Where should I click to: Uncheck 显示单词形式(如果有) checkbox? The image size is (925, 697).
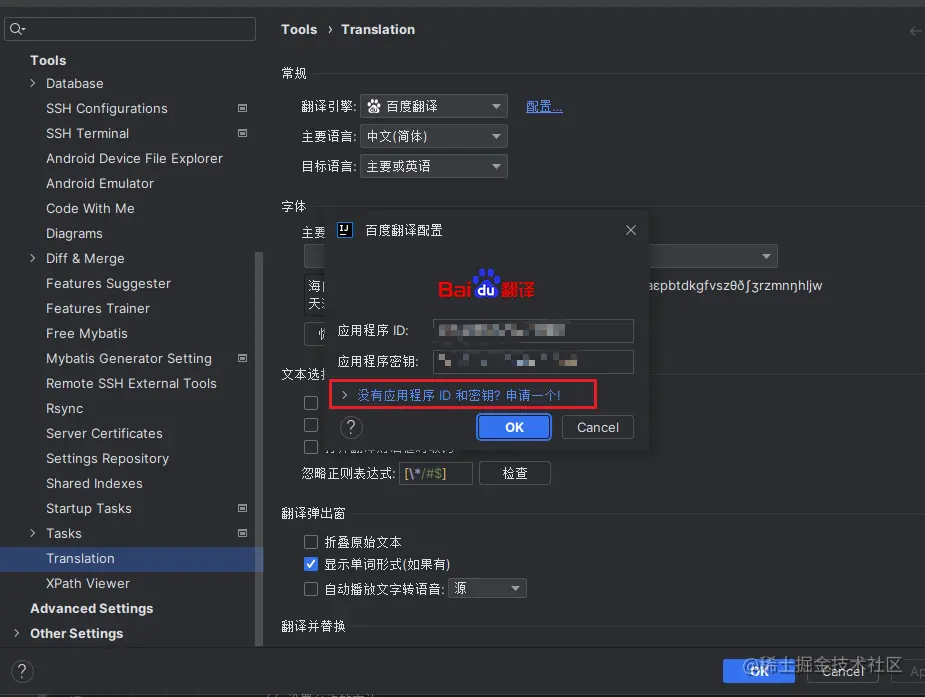click(311, 564)
